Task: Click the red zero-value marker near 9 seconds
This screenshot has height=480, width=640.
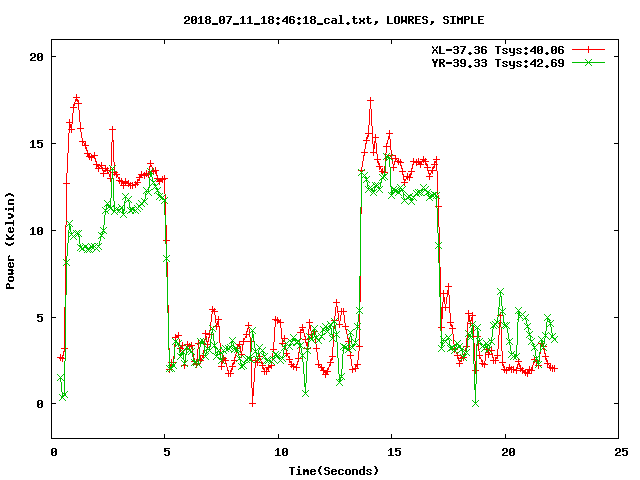Action: (x=253, y=404)
